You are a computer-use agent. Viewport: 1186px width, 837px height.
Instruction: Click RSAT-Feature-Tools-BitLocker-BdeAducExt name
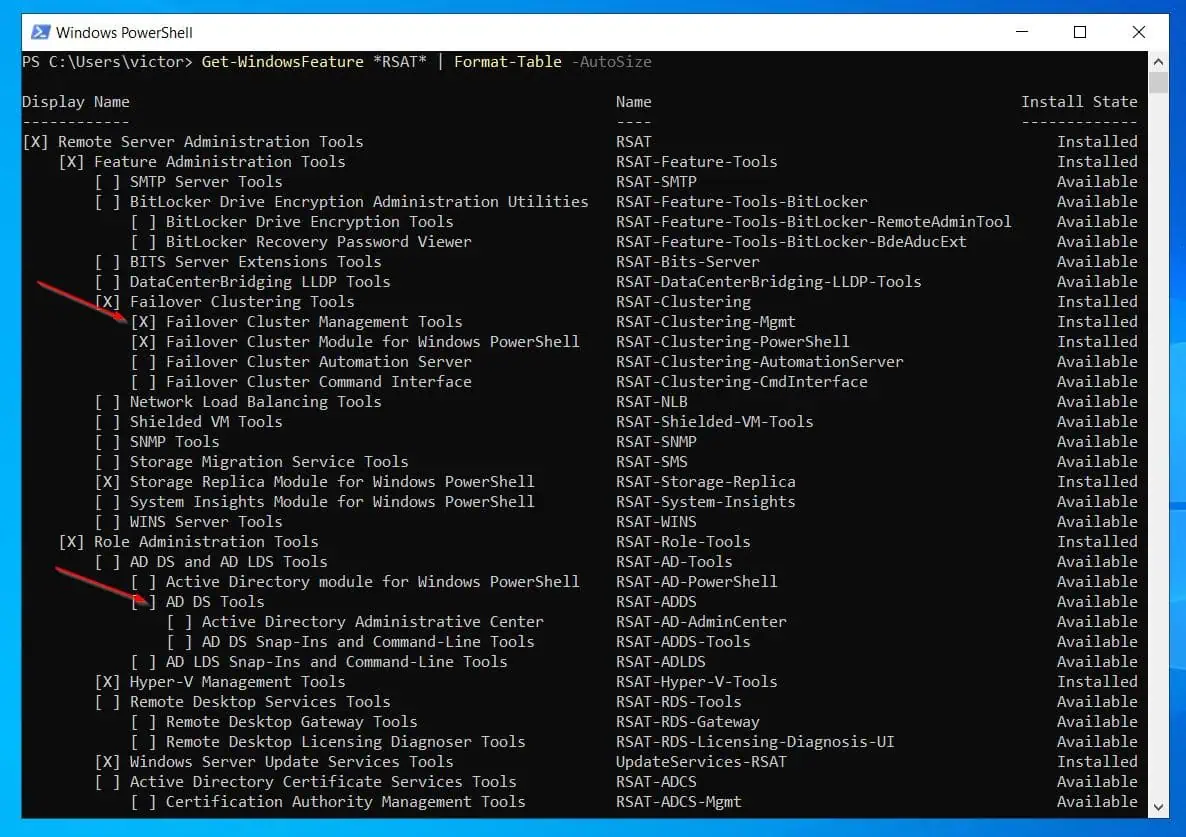point(791,242)
